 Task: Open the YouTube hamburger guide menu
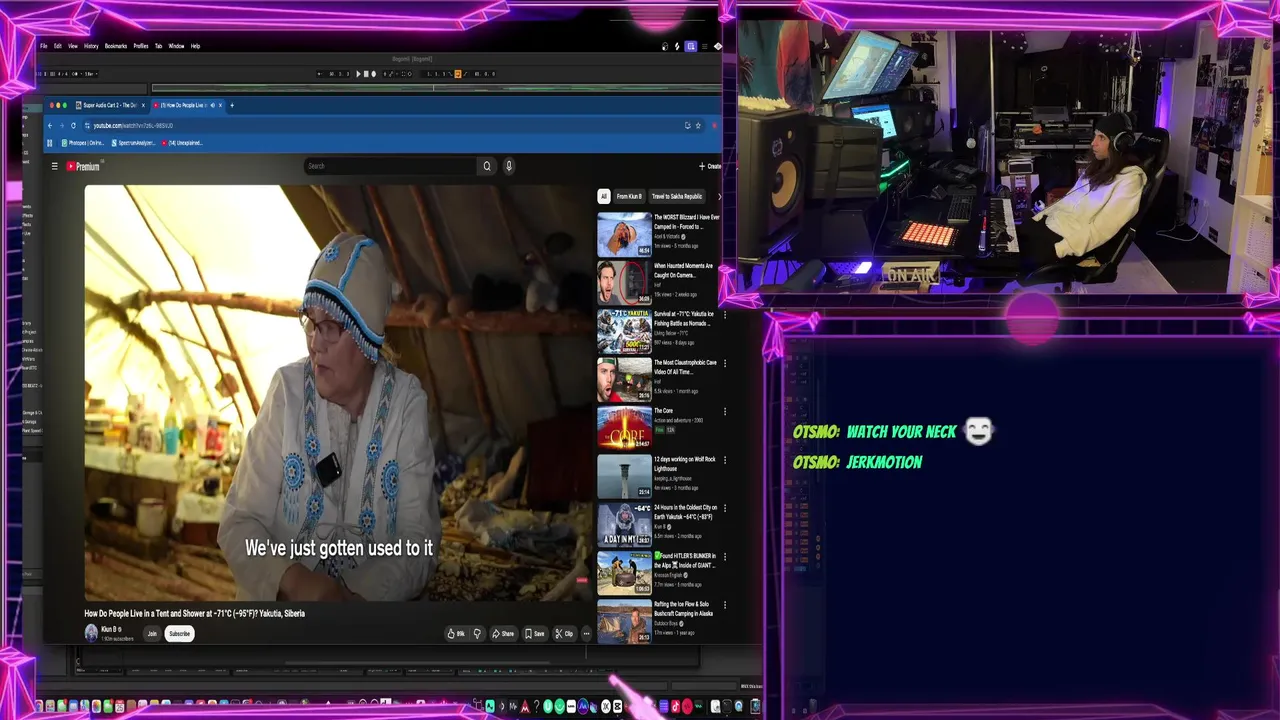[54, 166]
